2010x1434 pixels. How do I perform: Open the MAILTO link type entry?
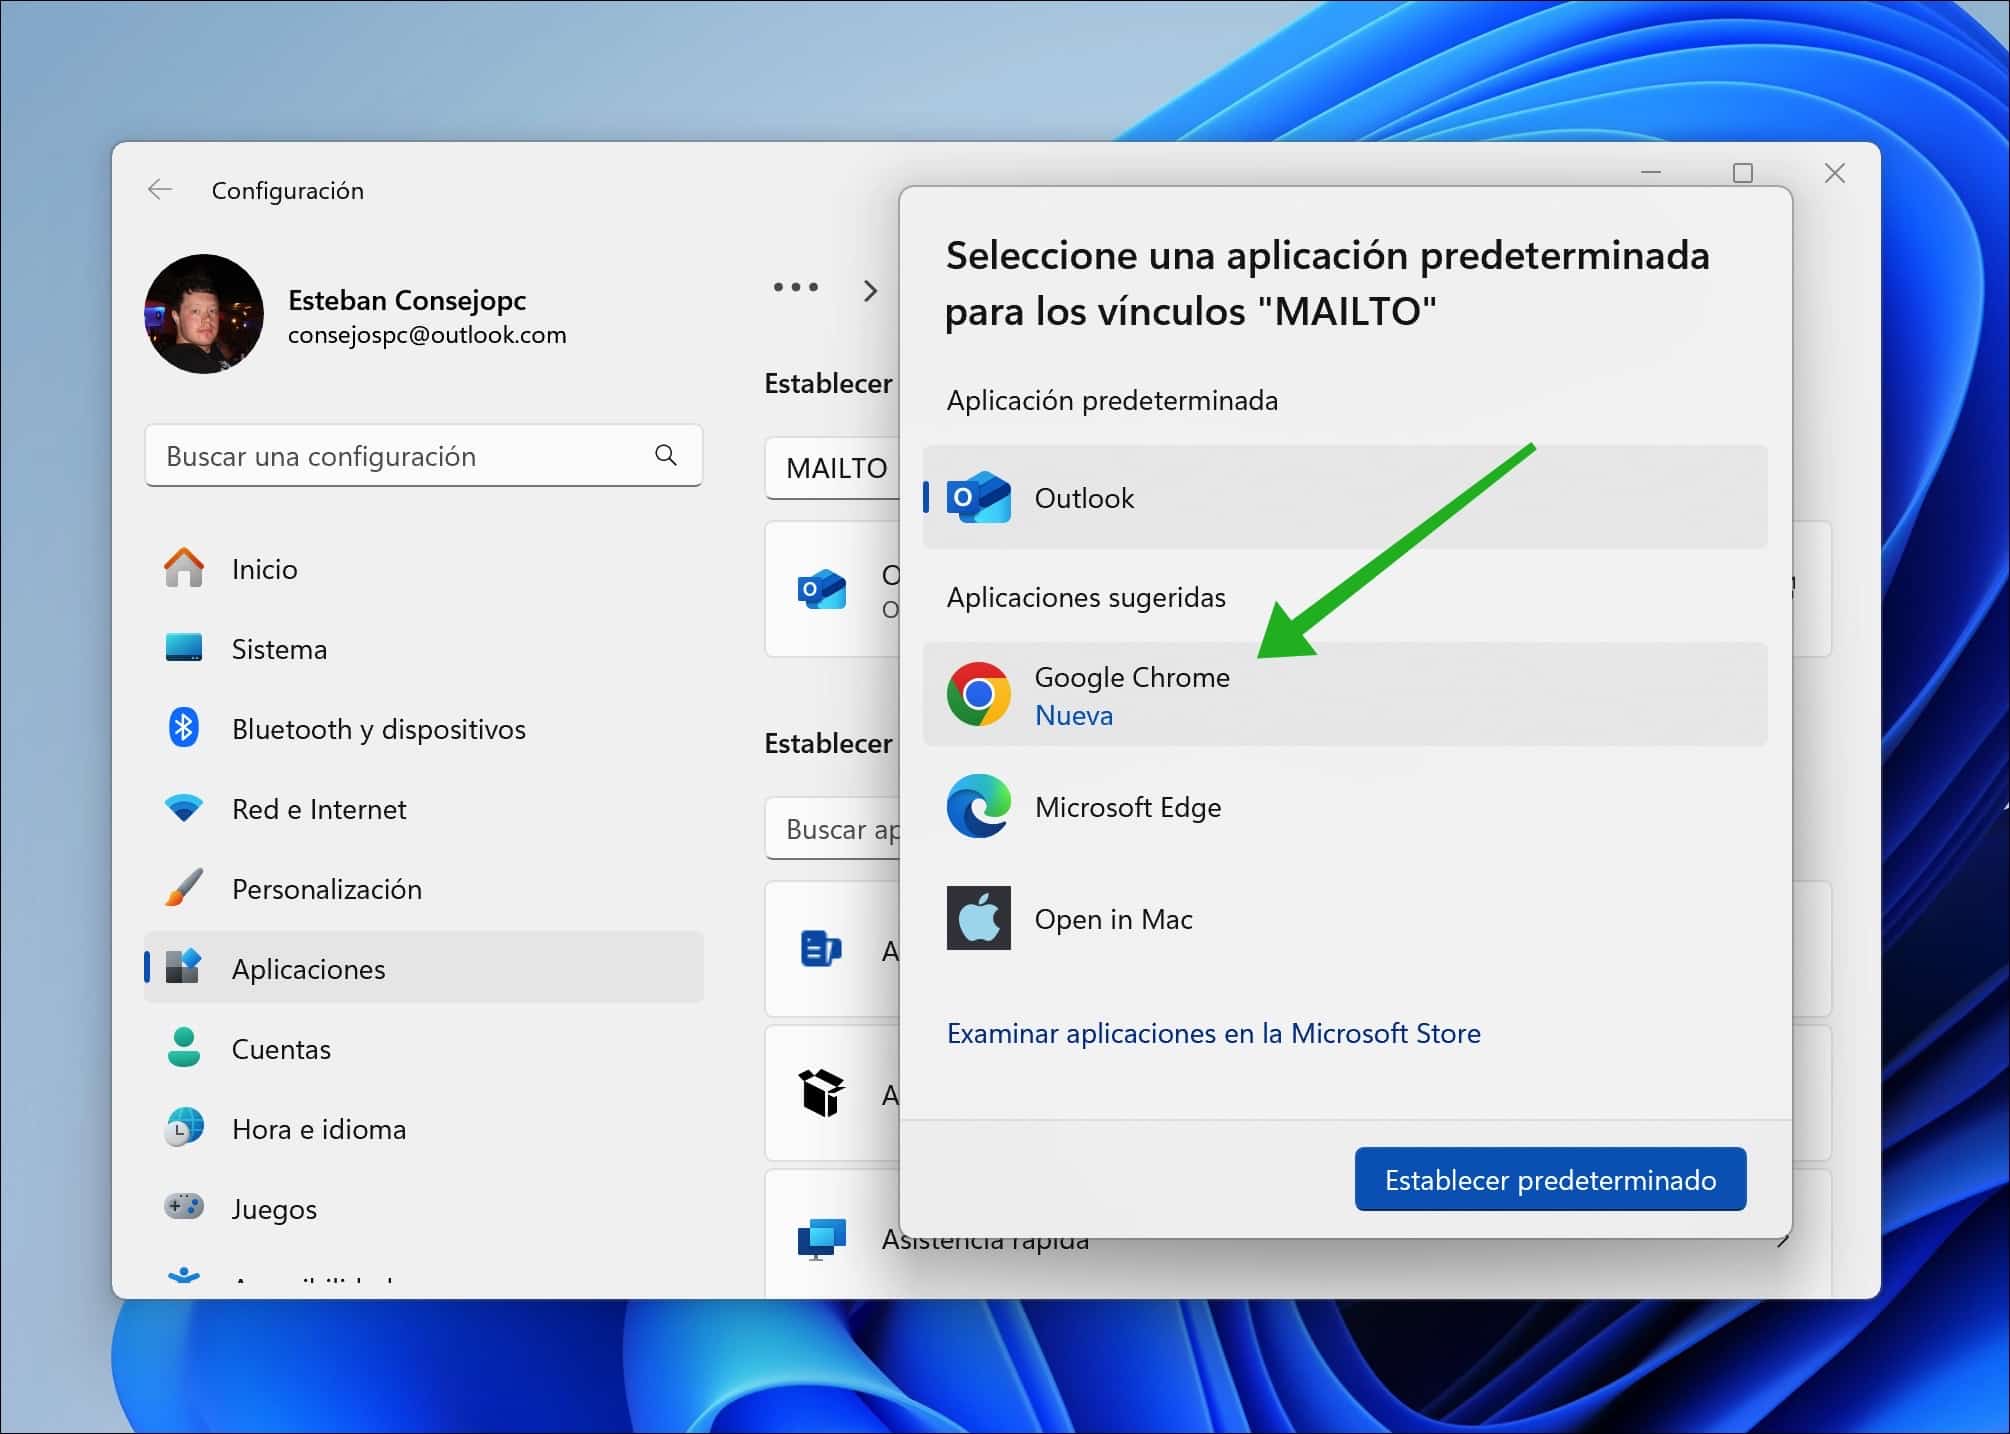point(836,468)
